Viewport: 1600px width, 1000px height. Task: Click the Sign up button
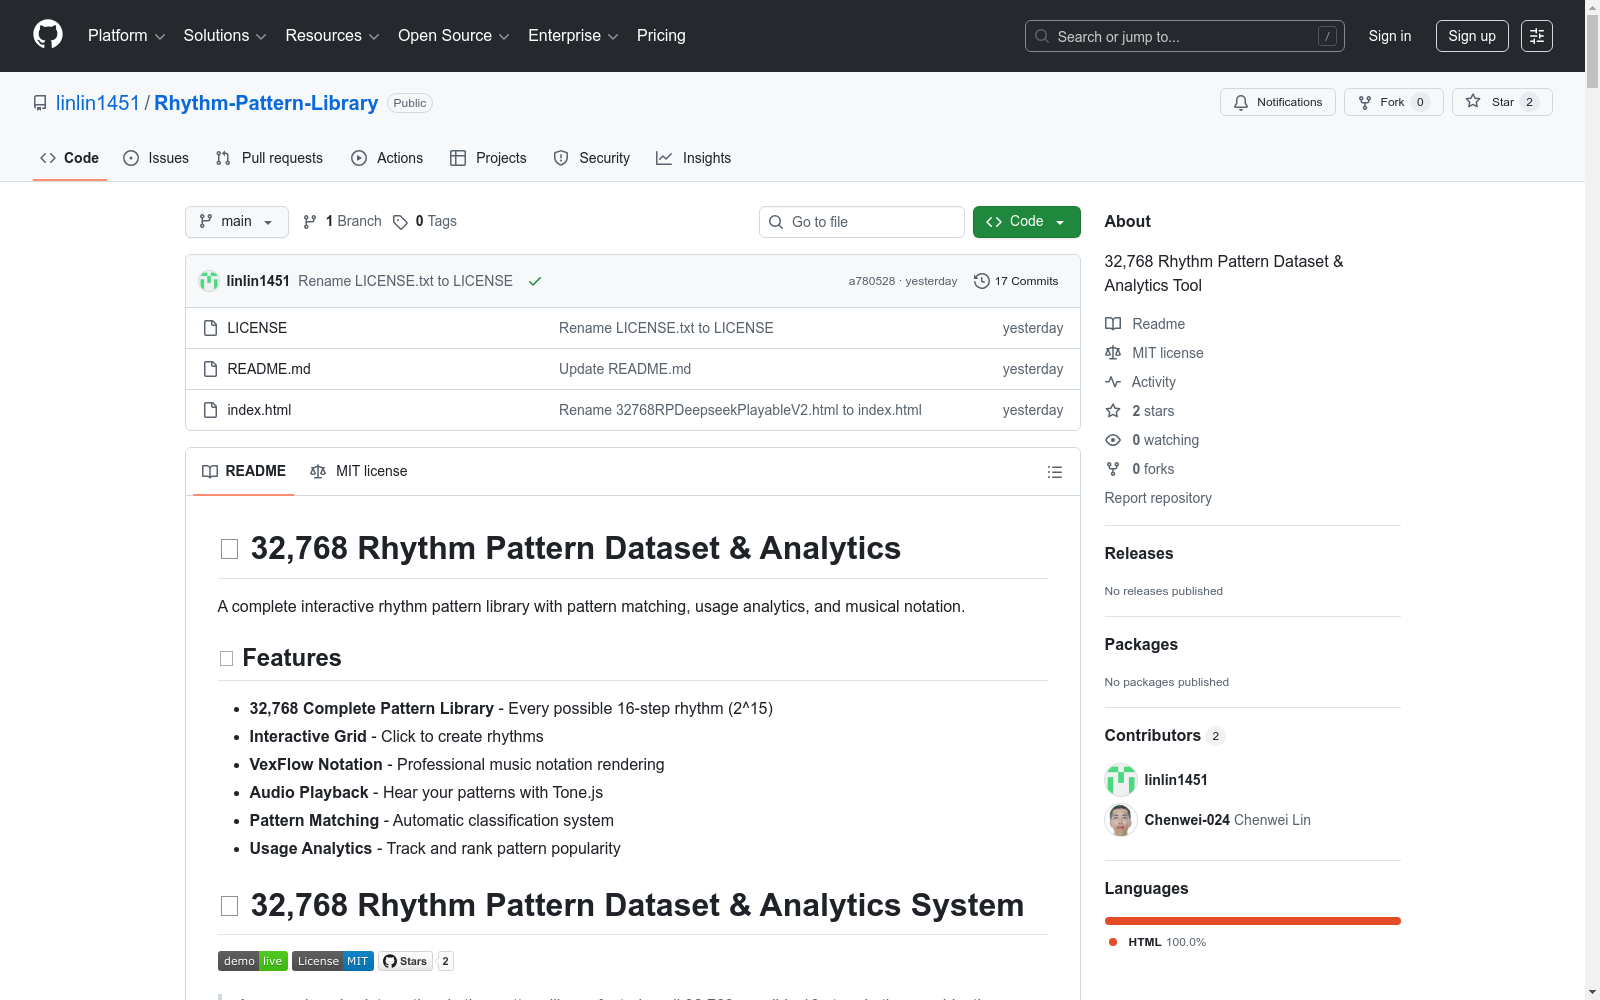point(1472,36)
